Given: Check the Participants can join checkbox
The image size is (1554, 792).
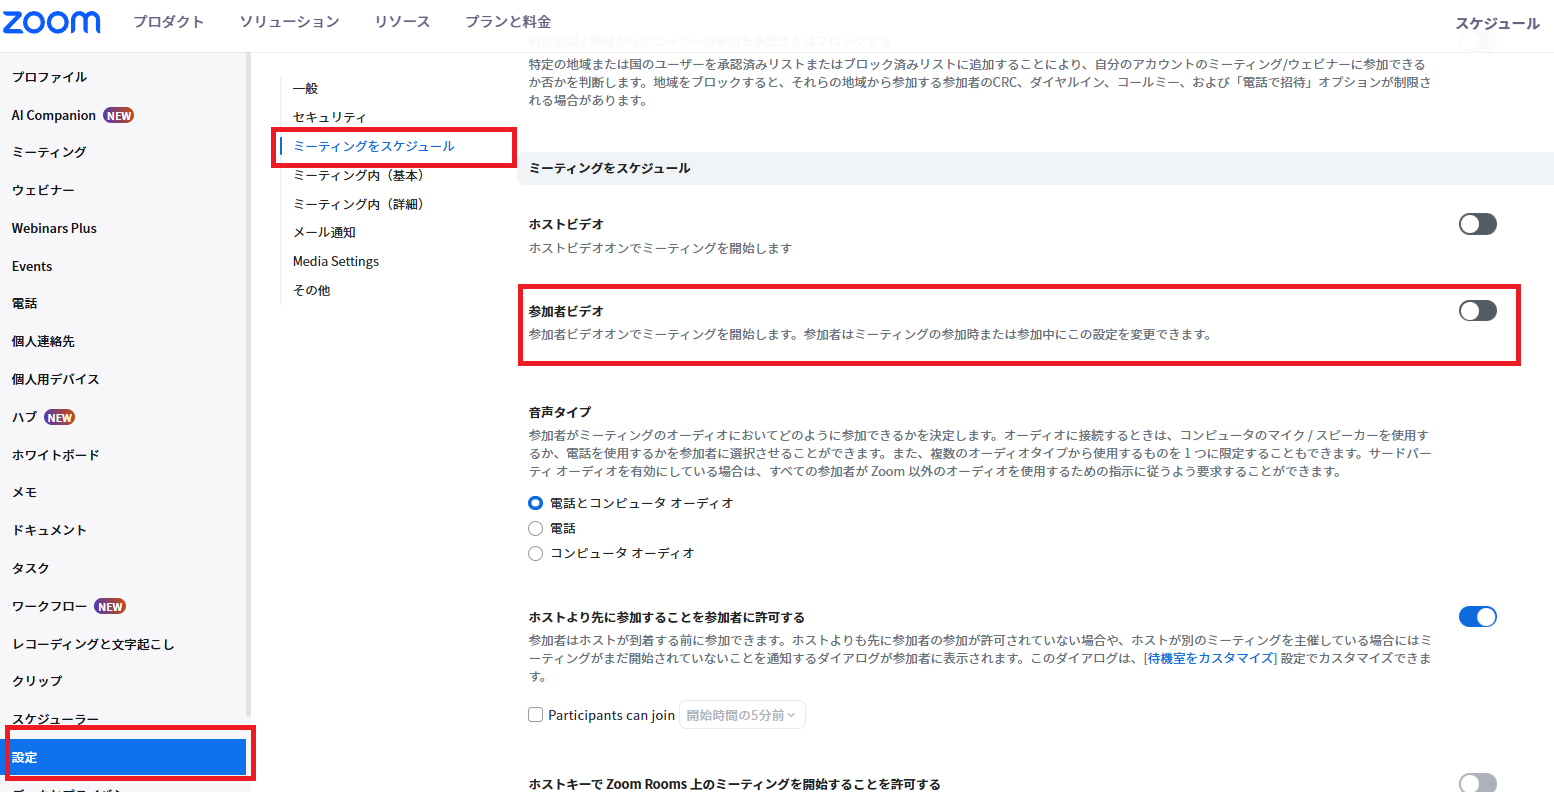Looking at the screenshot, I should [x=536, y=715].
